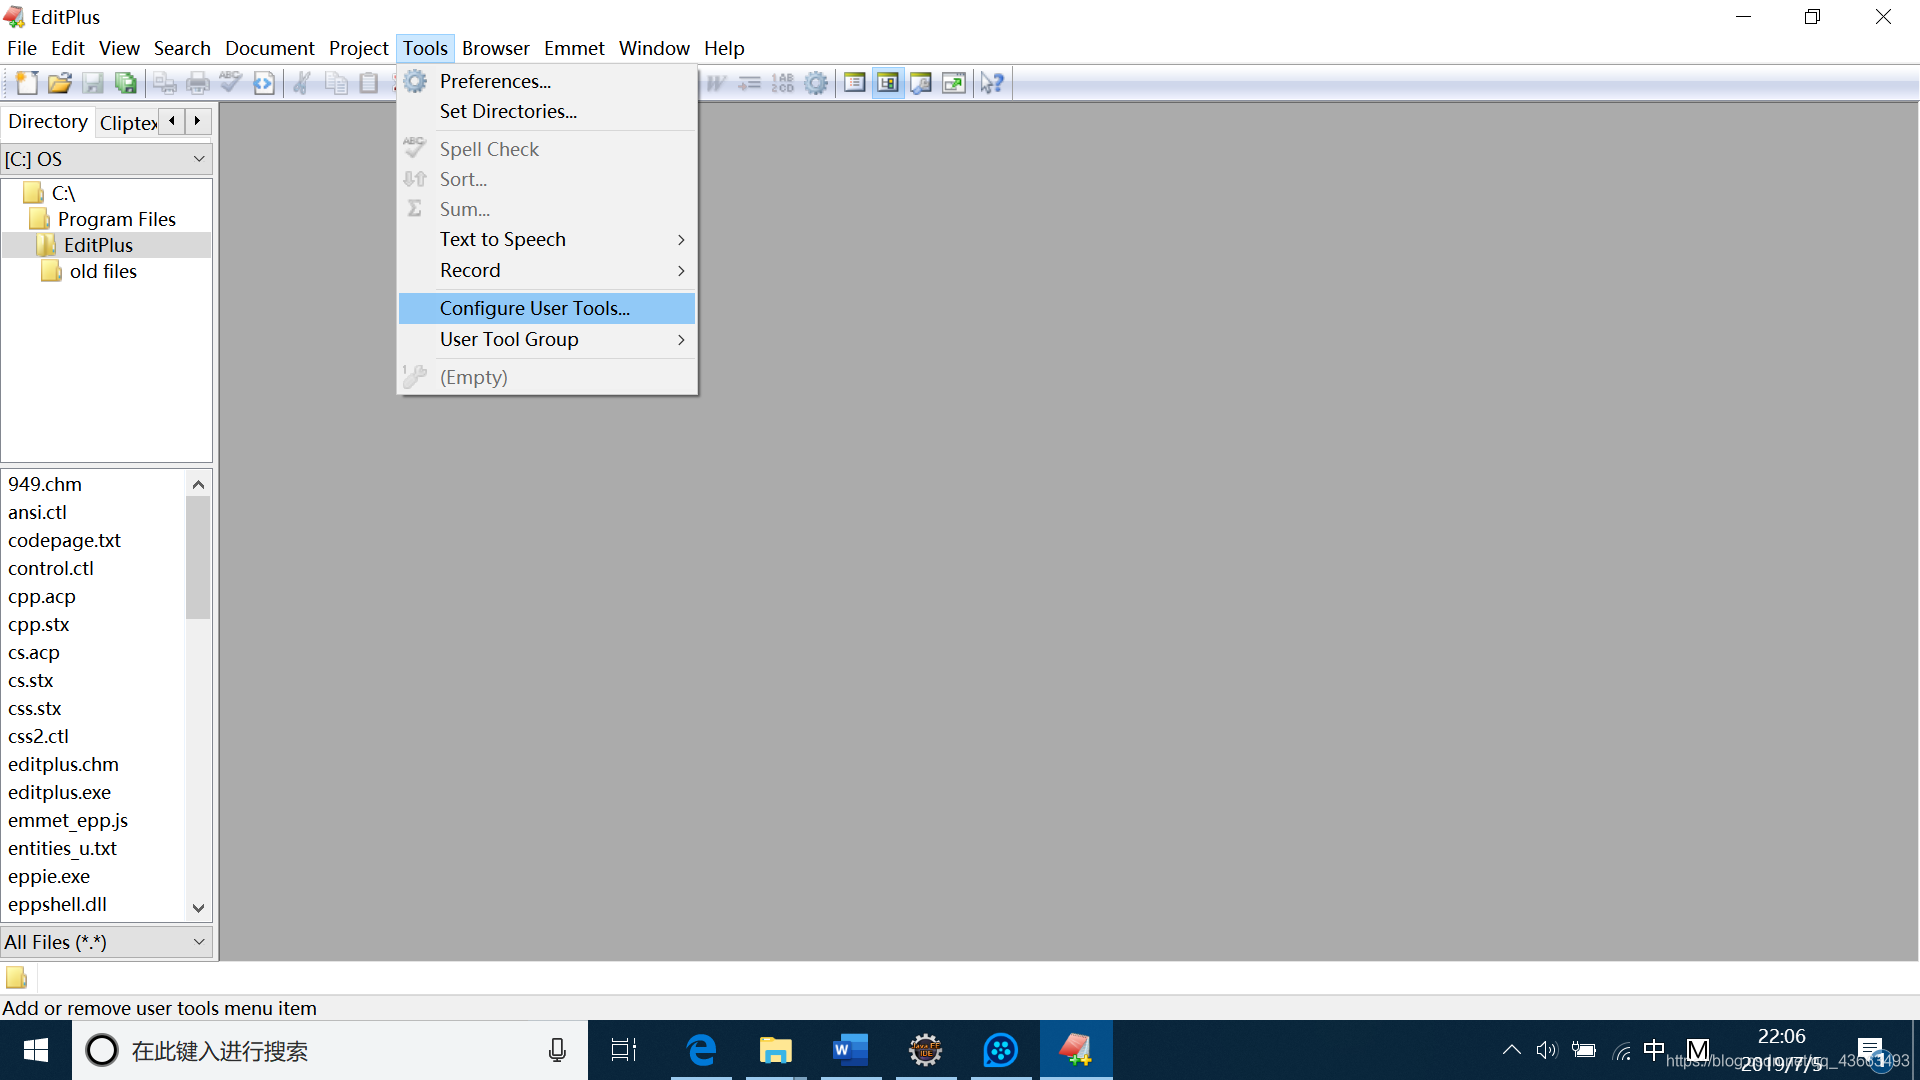Image resolution: width=1920 pixels, height=1080 pixels.
Task: Open the All Files (*.*) filter dropdown
Action: coord(107,942)
